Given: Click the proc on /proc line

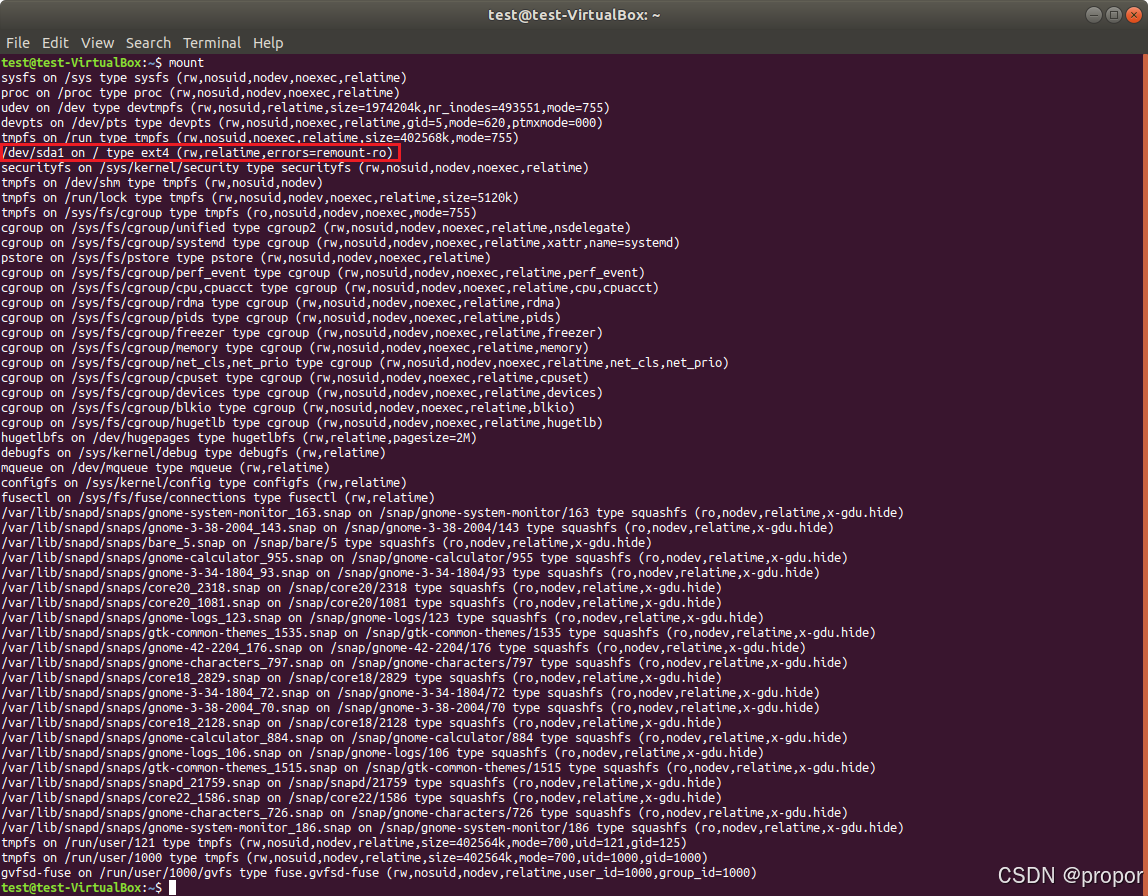Looking at the screenshot, I should (201, 93).
